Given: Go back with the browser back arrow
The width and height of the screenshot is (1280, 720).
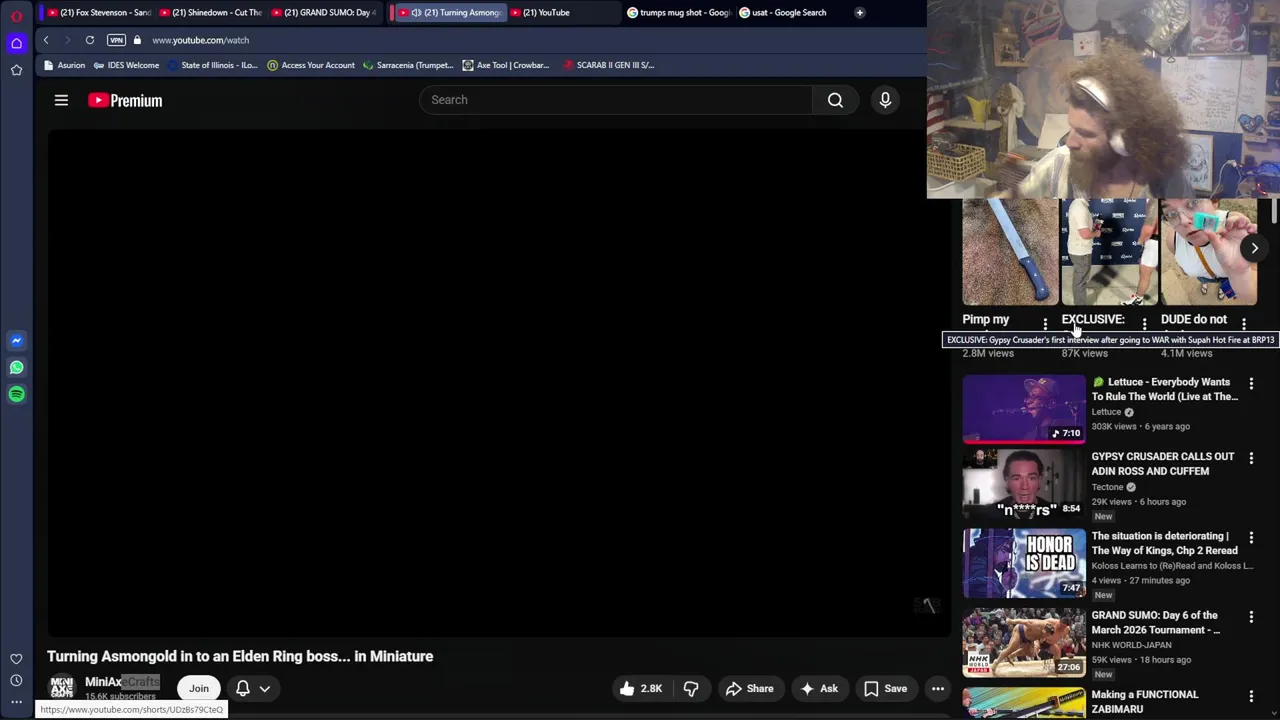Looking at the screenshot, I should click(45, 40).
